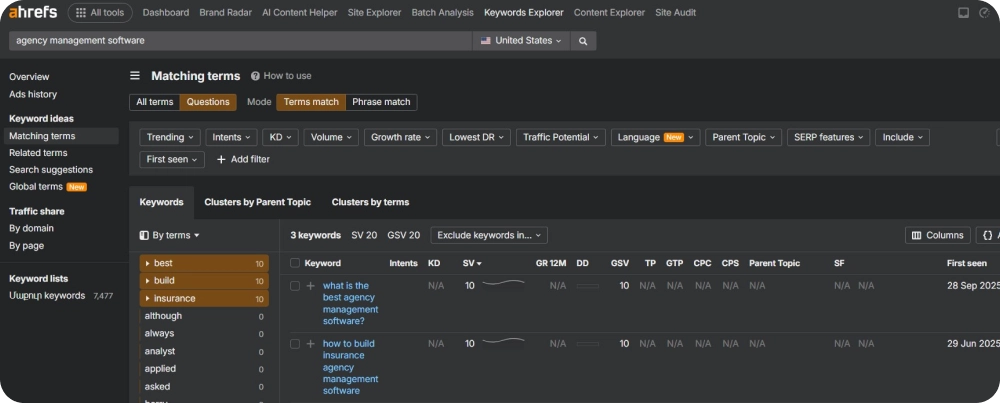The width and height of the screenshot is (1000, 403).
Task: Switch mode to Terms match
Action: pos(311,102)
